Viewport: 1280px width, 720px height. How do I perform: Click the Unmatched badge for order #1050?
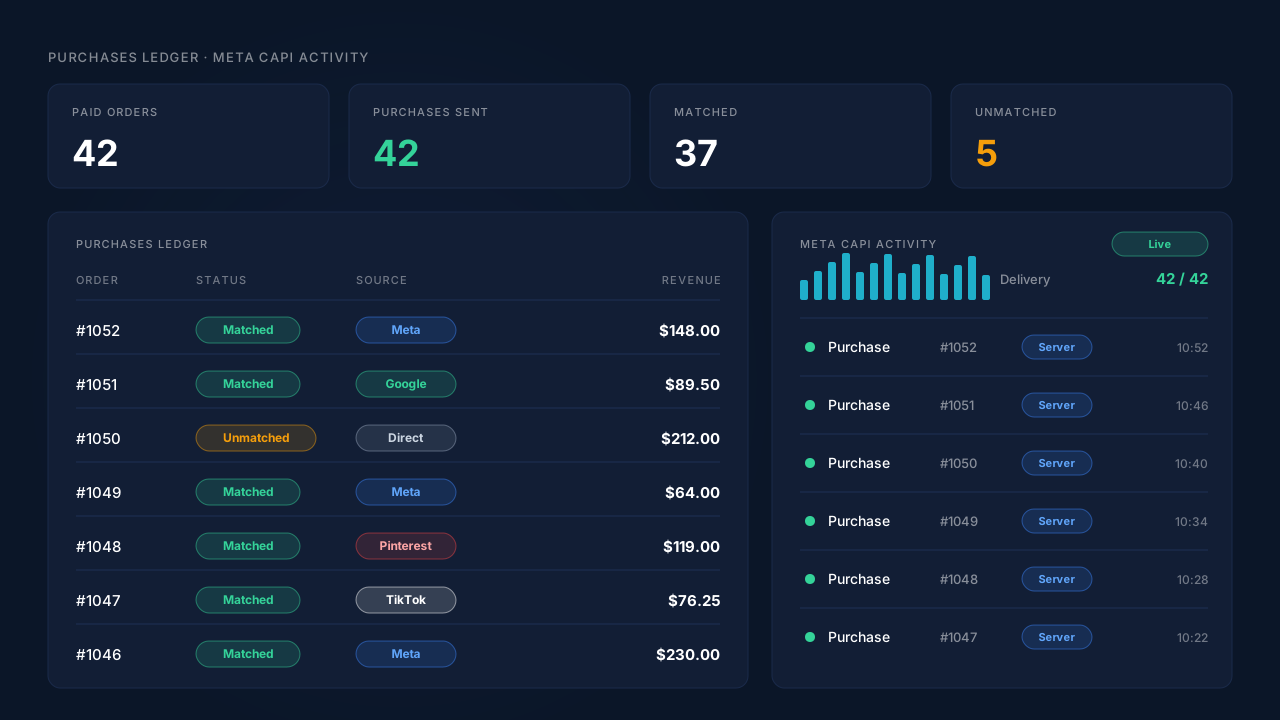click(x=256, y=438)
